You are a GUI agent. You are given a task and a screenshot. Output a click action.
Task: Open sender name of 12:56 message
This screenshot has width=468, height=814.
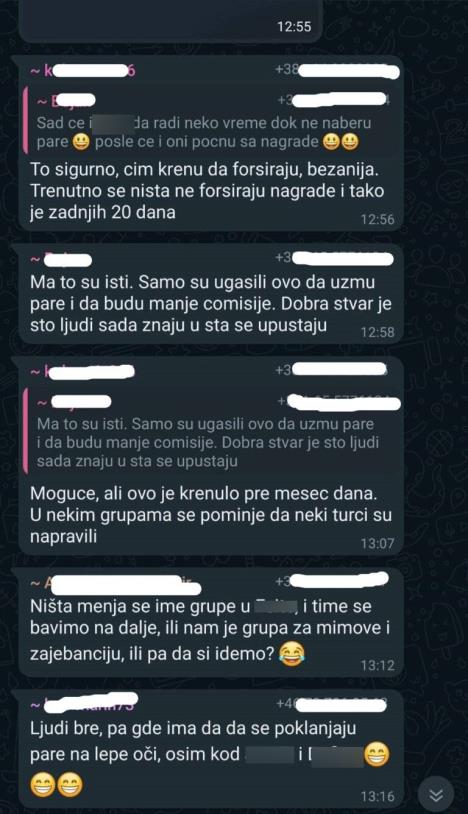tap(83, 70)
